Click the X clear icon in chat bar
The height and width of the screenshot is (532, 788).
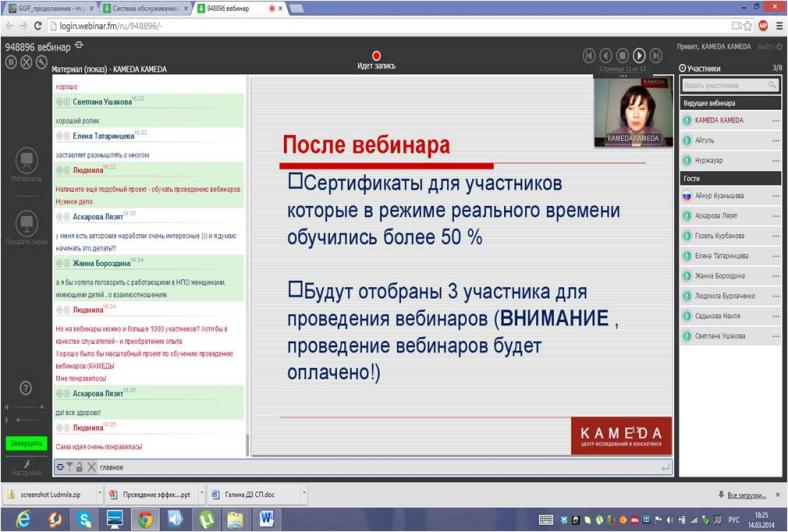(x=91, y=467)
